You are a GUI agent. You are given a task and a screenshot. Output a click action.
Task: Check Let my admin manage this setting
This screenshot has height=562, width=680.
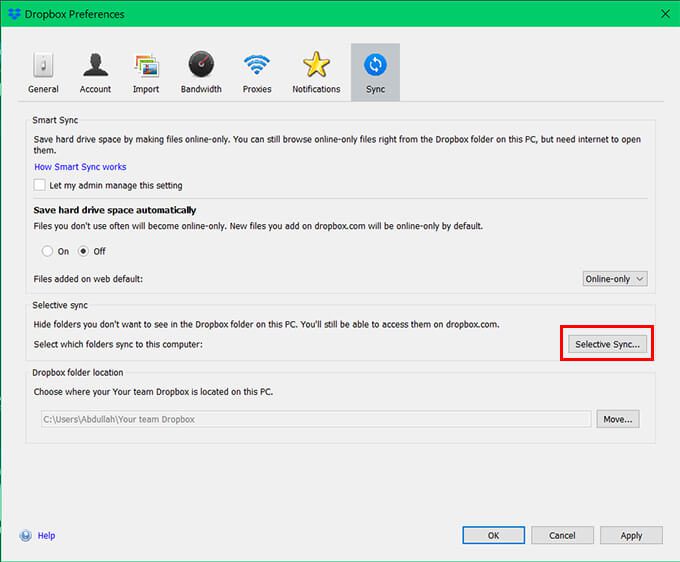pyautogui.click(x=39, y=185)
